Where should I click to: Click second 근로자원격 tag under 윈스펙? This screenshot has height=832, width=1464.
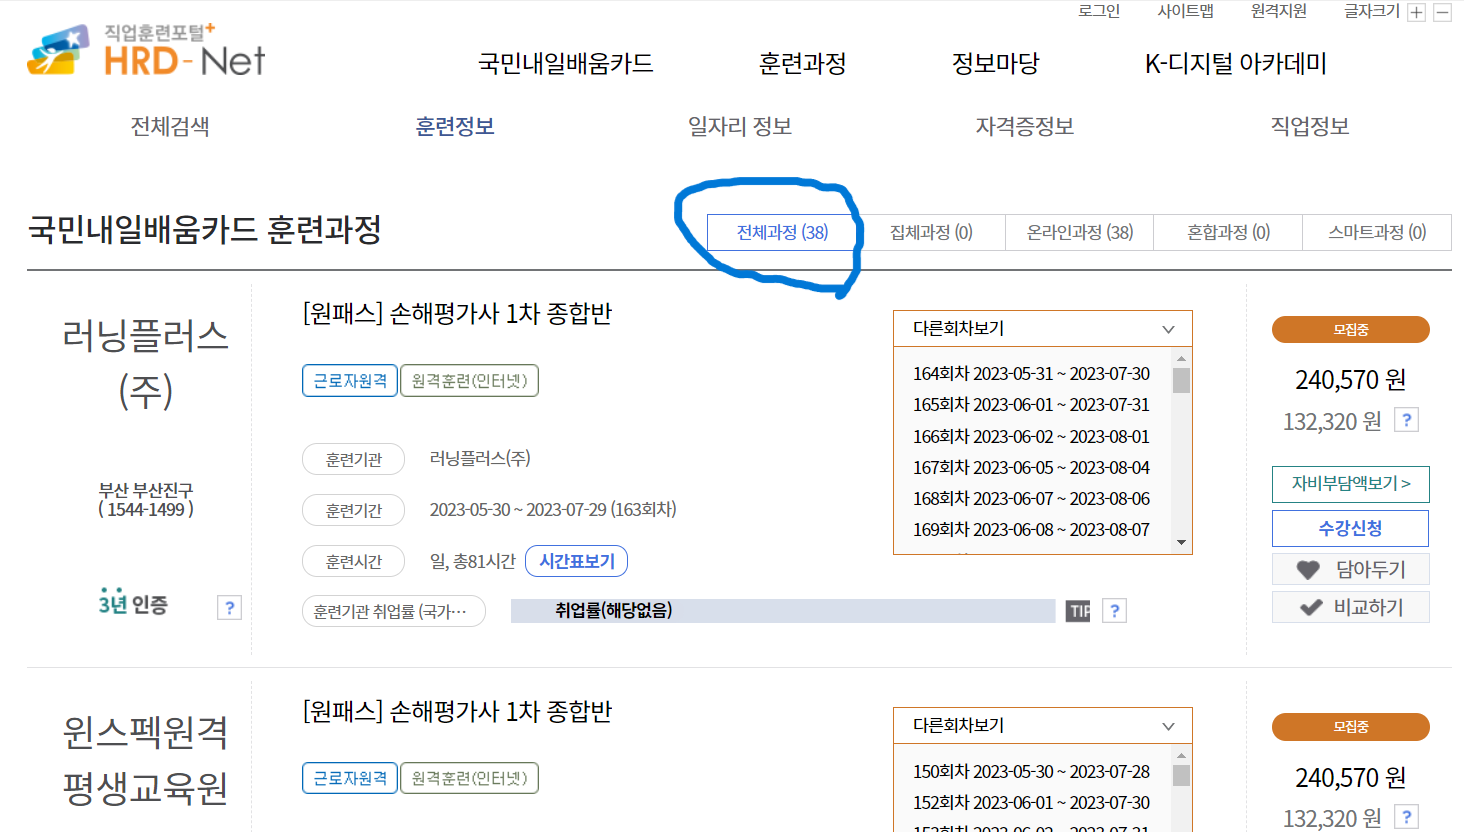click(x=350, y=778)
